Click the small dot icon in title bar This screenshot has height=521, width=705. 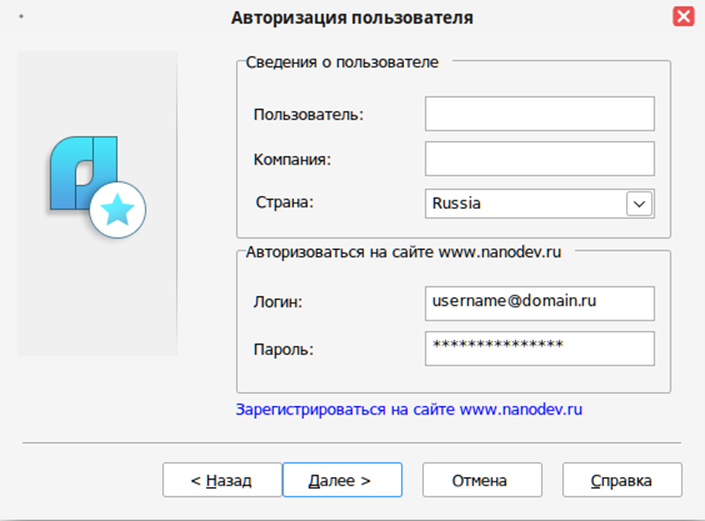click(21, 17)
